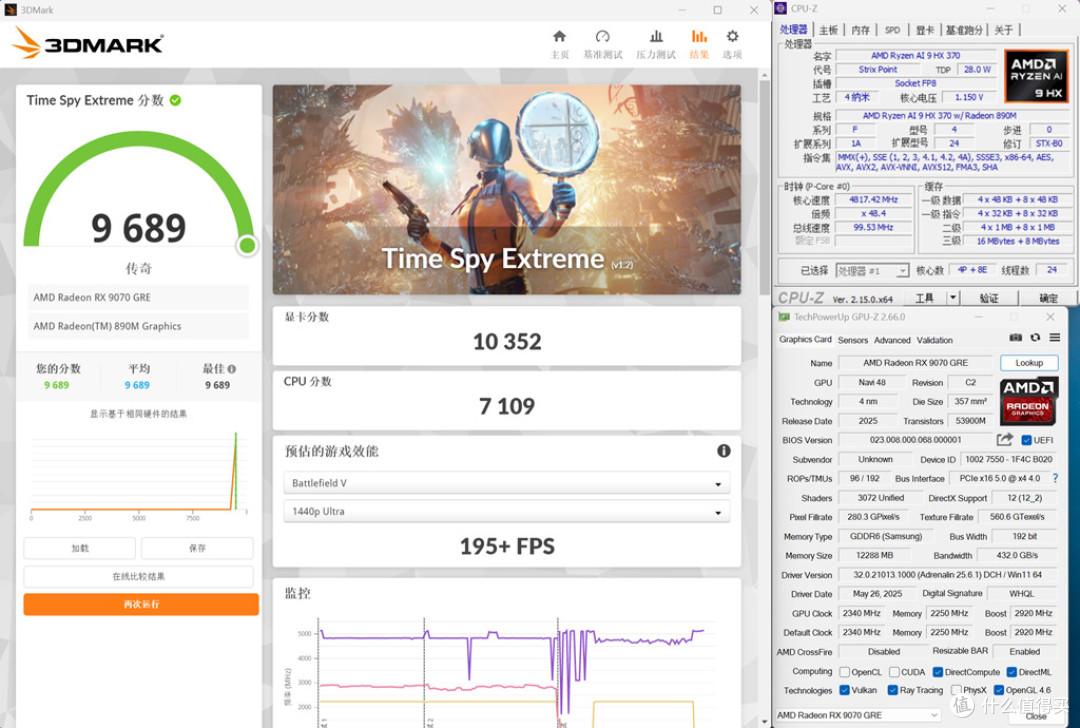
Task: Switch to the SPD tab in CPU-Z
Action: pos(893,30)
